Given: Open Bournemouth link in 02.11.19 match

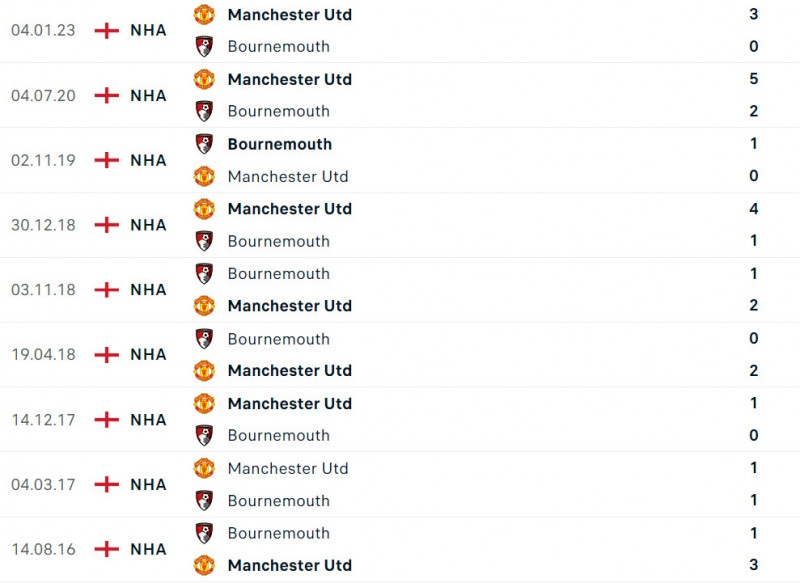Looking at the screenshot, I should [279, 144].
